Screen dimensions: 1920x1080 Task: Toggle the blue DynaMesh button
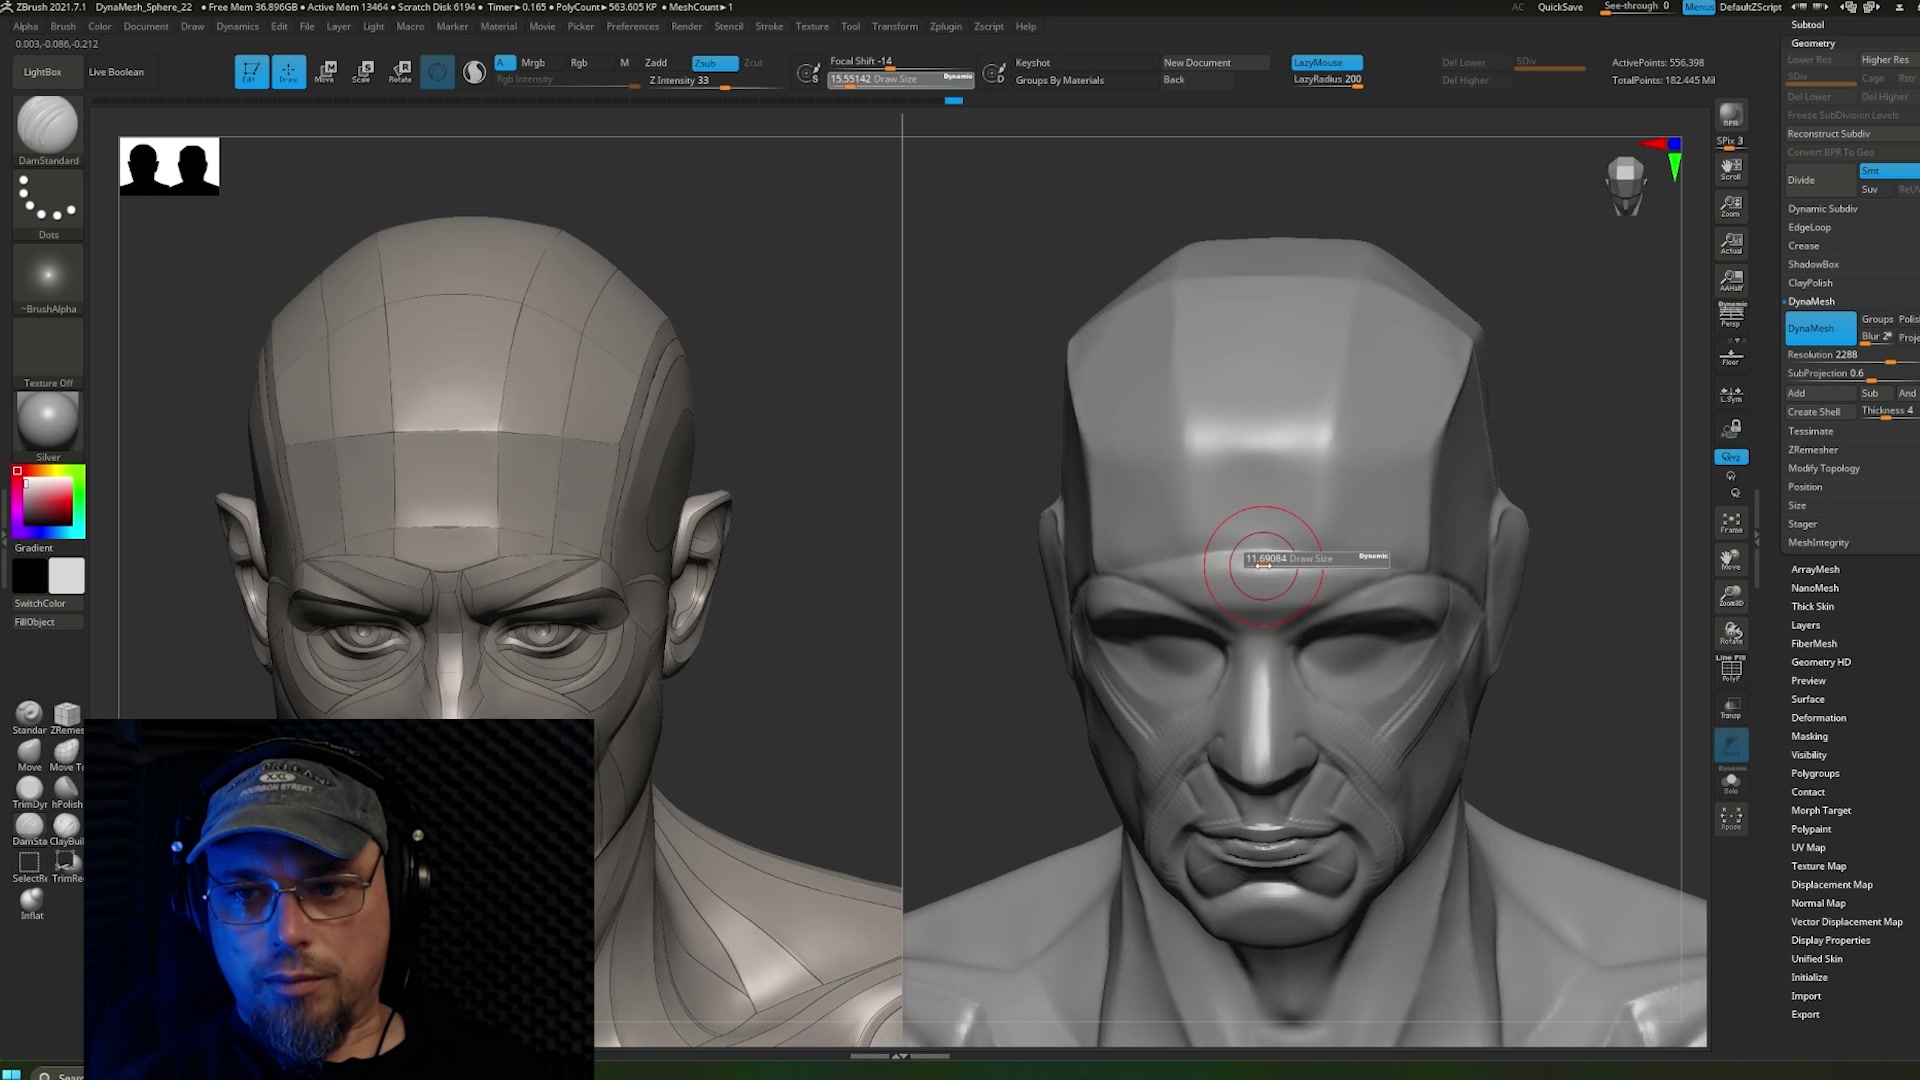[x=1820, y=329]
